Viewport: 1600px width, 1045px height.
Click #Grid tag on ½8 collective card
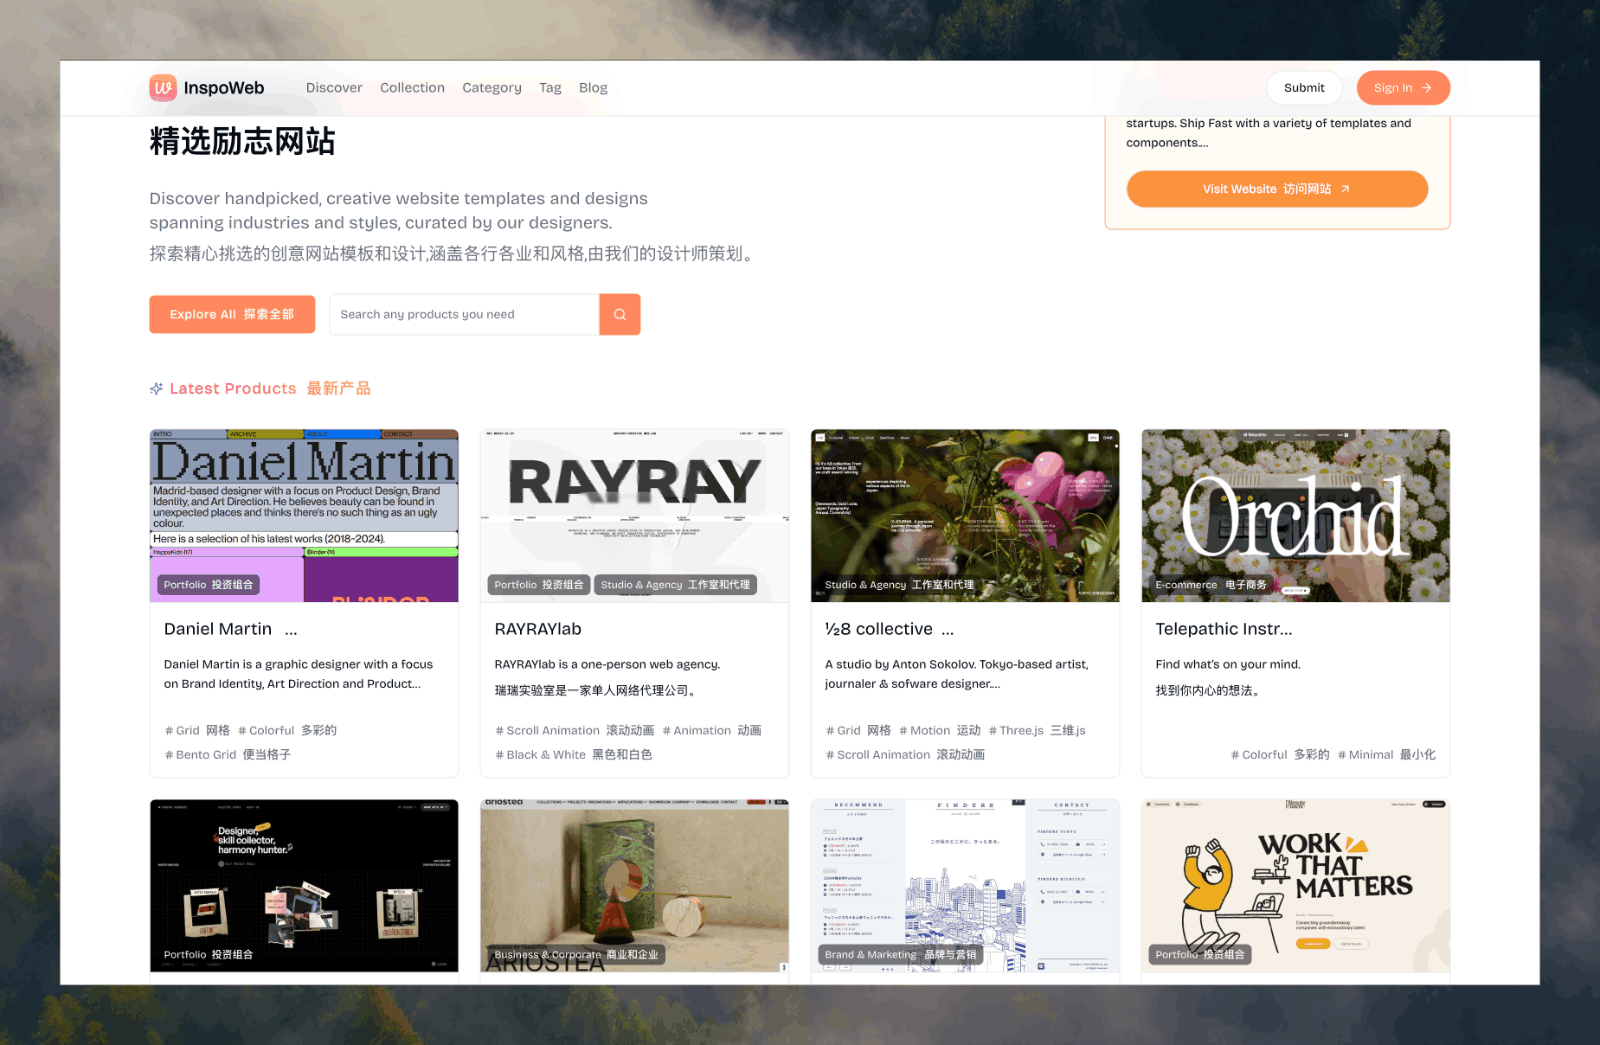point(859,731)
